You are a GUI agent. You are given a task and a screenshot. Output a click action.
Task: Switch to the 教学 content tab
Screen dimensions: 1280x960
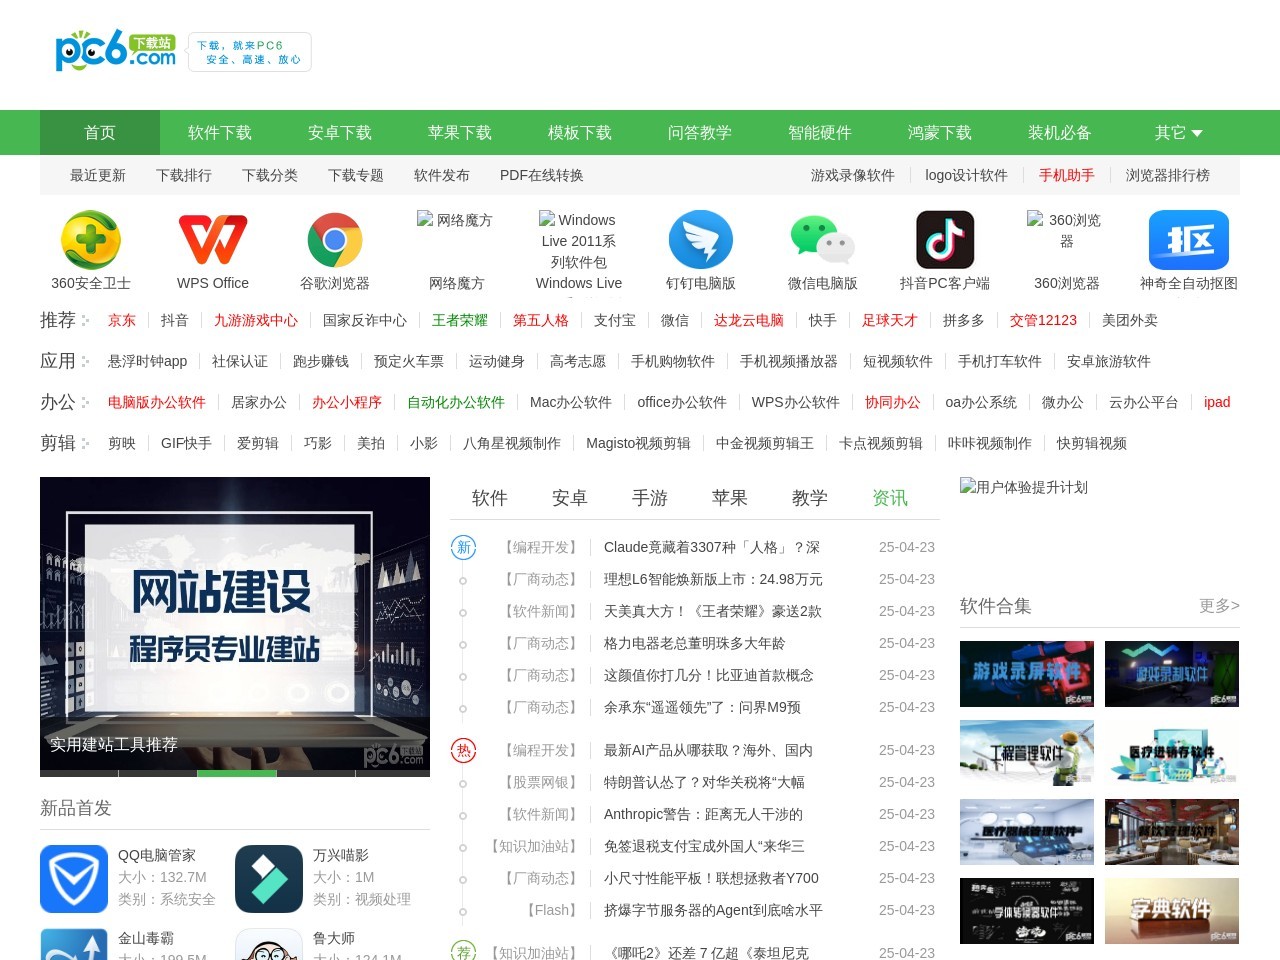810,498
